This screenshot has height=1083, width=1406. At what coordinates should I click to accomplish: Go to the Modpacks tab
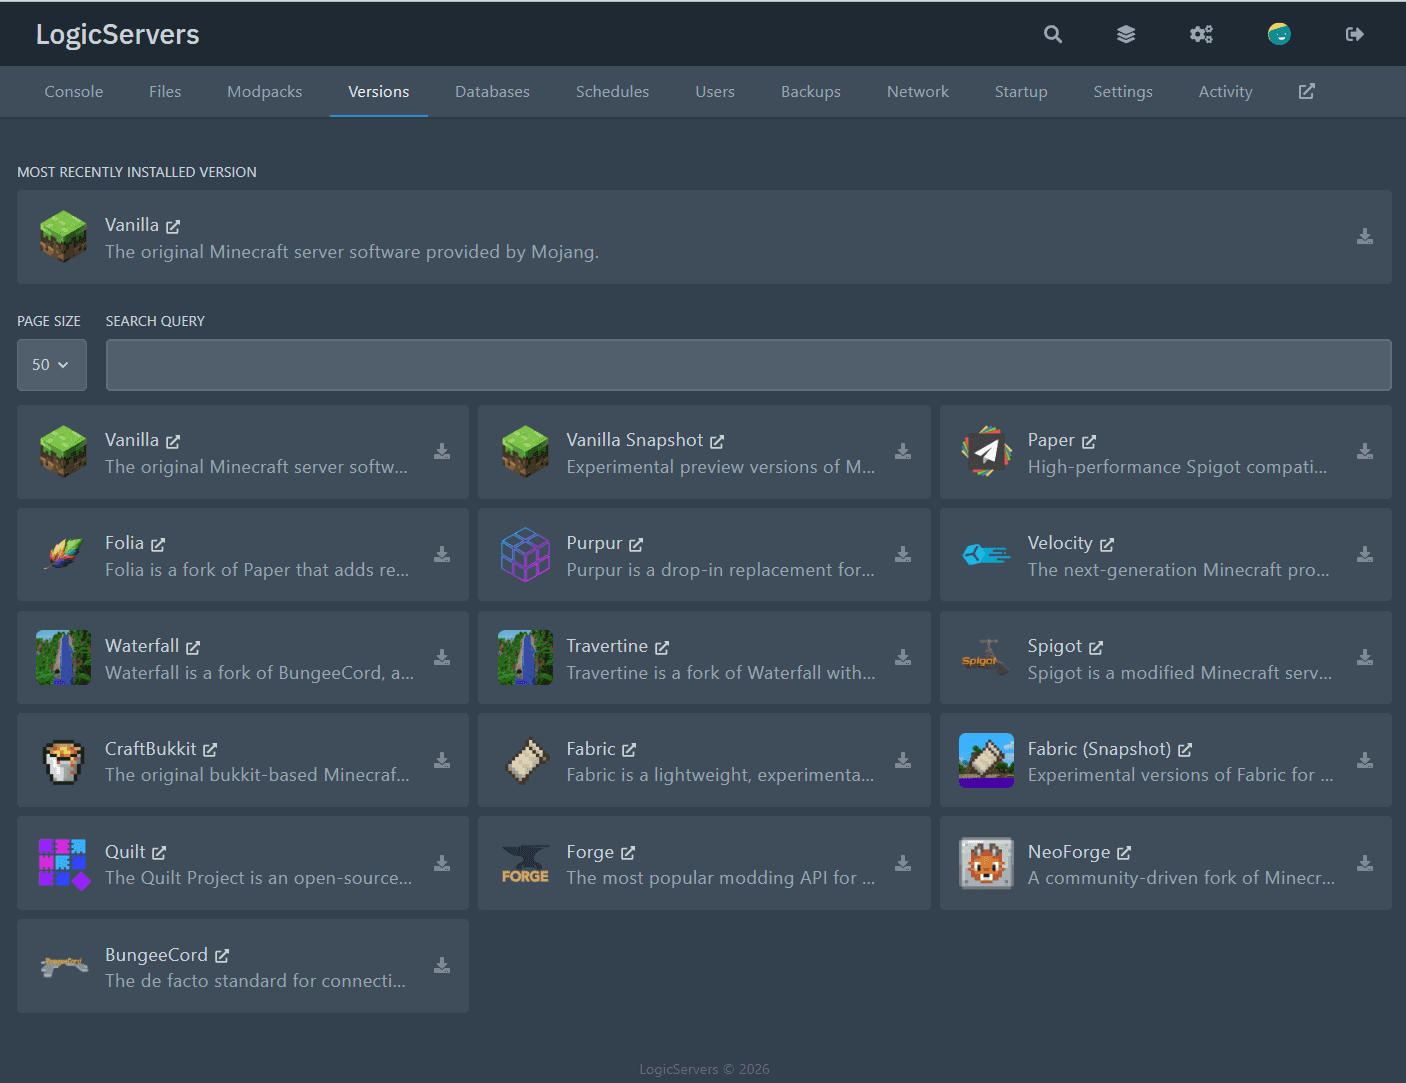(x=265, y=92)
